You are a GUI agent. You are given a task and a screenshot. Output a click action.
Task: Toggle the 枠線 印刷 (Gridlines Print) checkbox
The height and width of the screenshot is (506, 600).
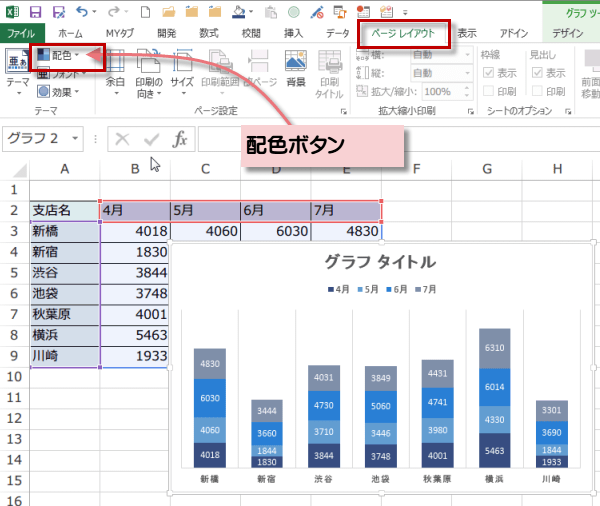[x=487, y=91]
